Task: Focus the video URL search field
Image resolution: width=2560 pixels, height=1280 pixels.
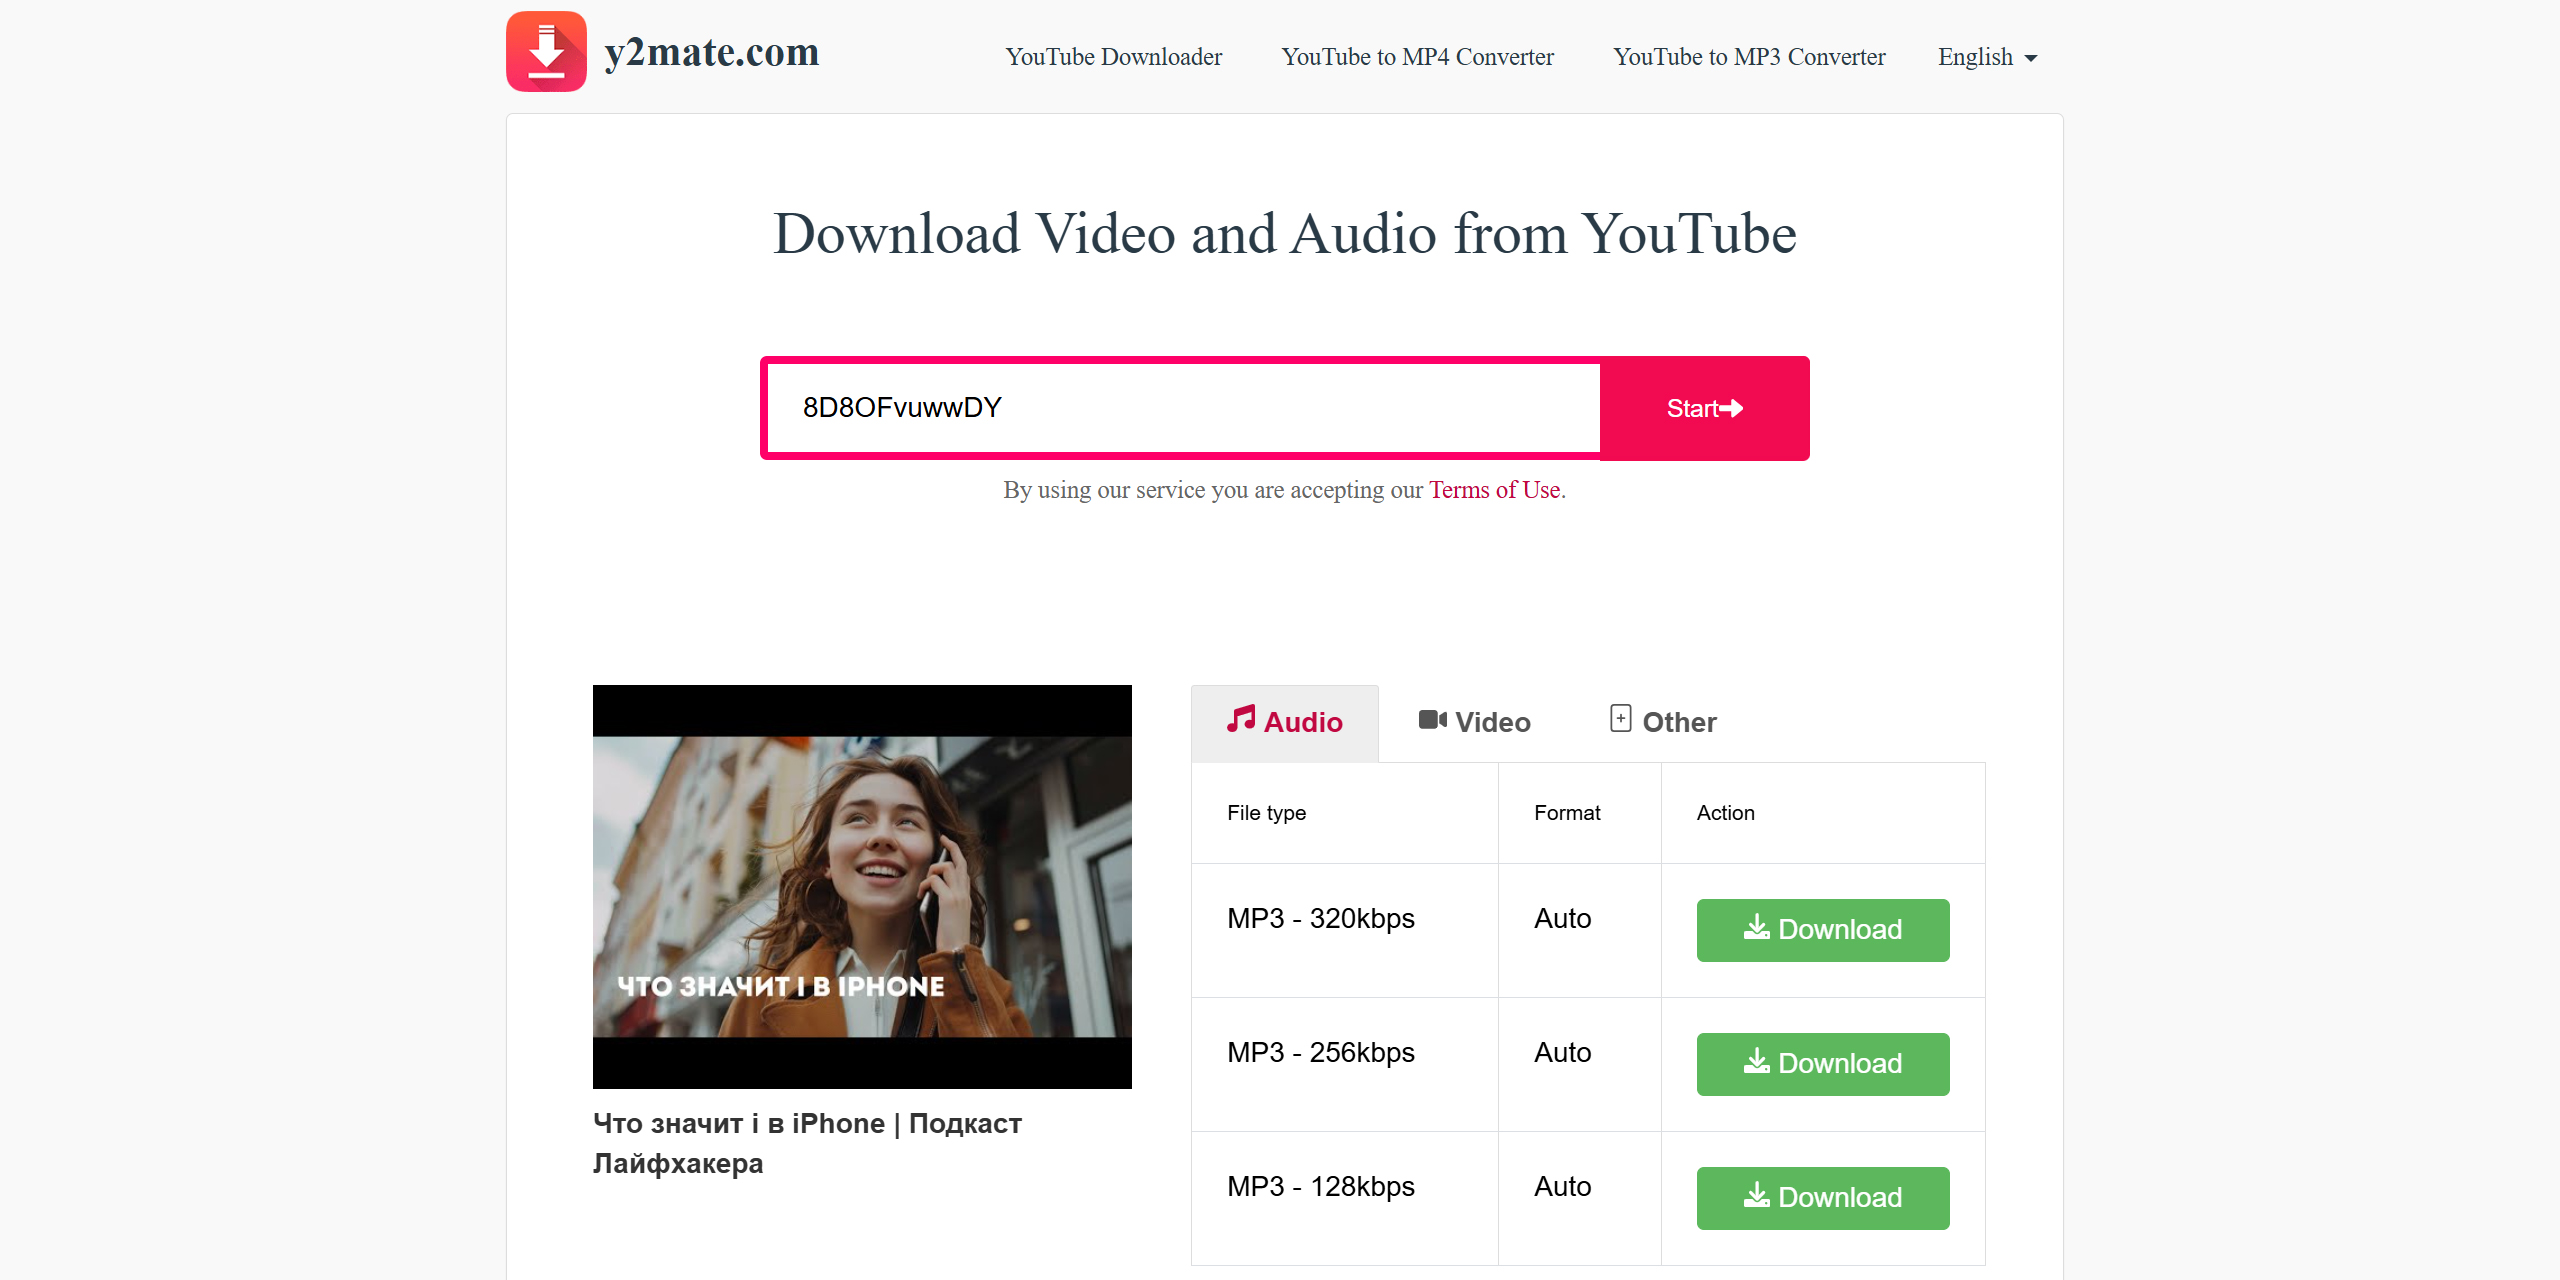Action: click(x=1183, y=408)
